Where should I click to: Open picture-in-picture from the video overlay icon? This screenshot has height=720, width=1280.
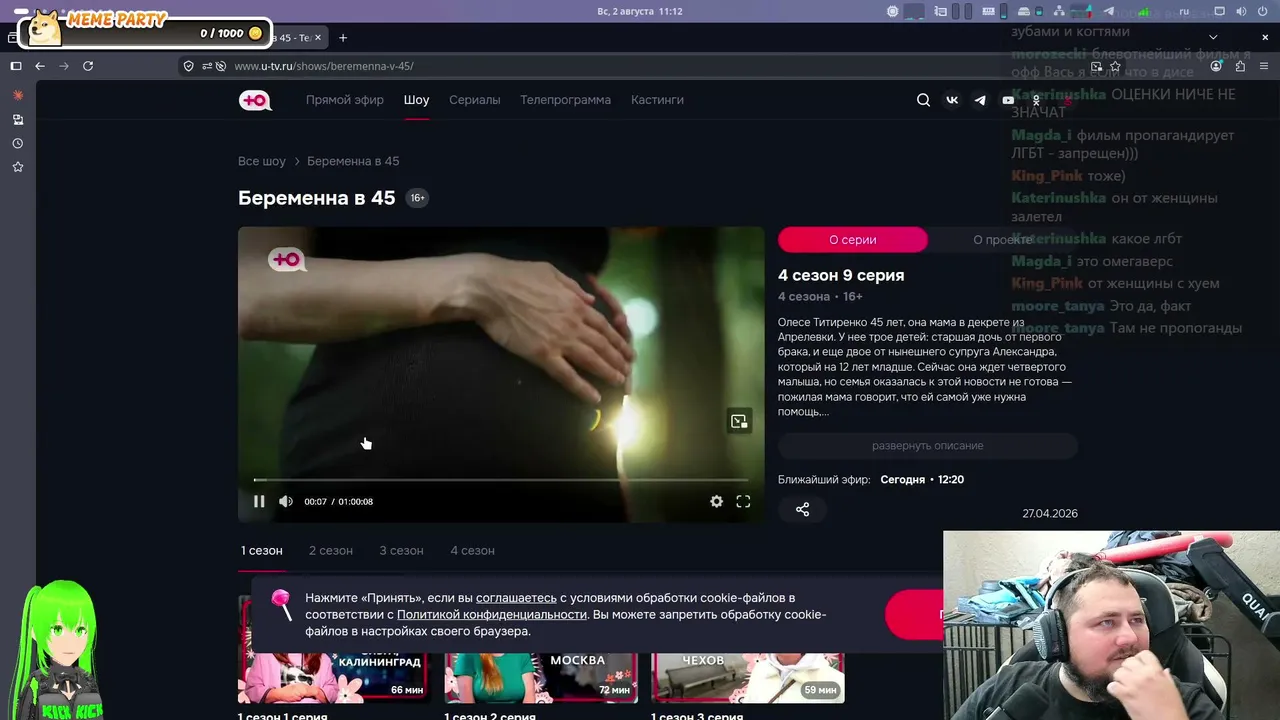click(739, 421)
